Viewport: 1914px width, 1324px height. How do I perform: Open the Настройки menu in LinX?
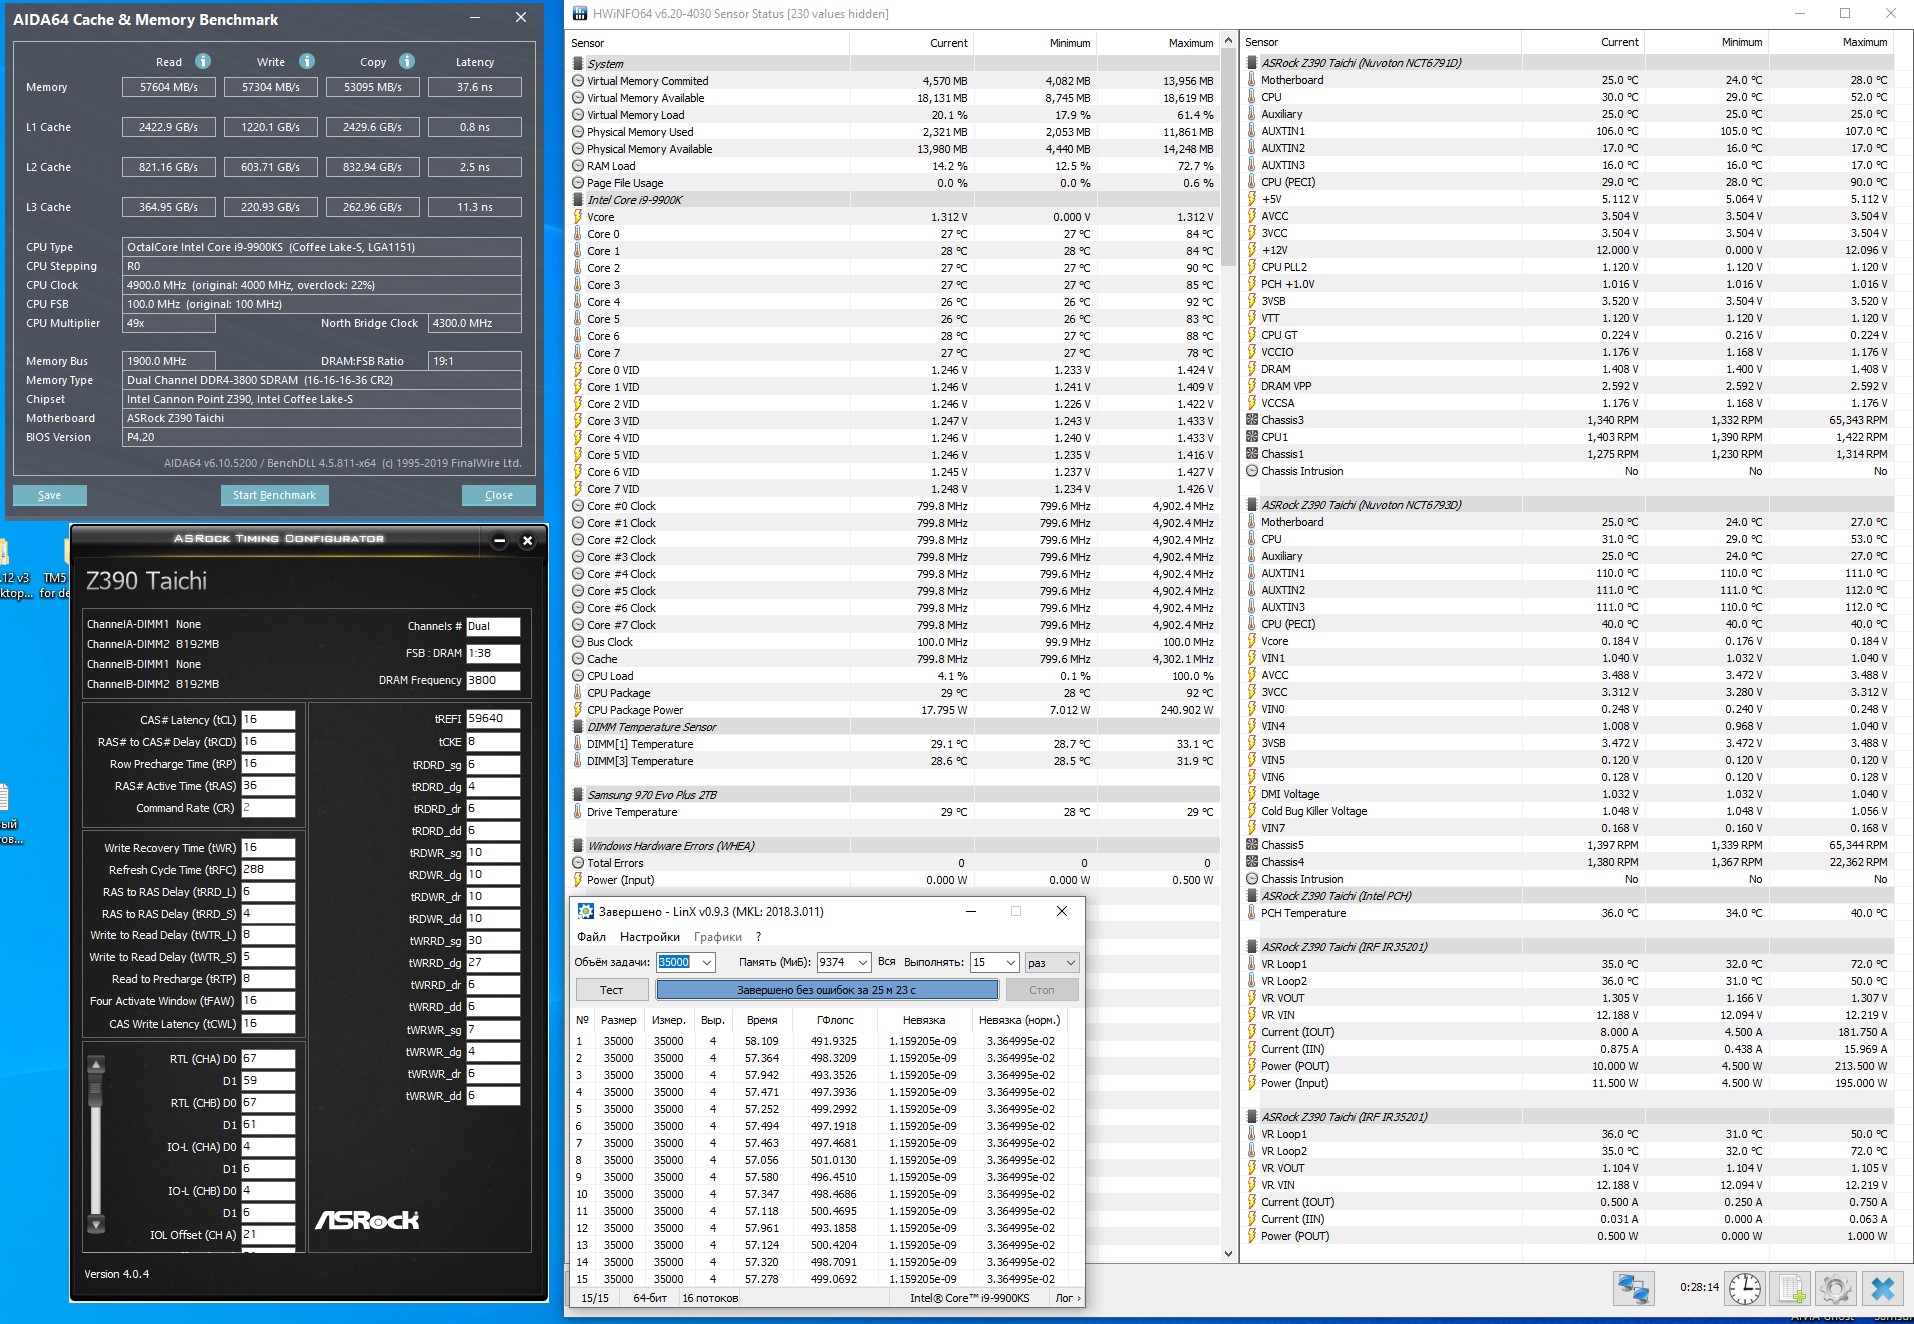click(x=650, y=937)
